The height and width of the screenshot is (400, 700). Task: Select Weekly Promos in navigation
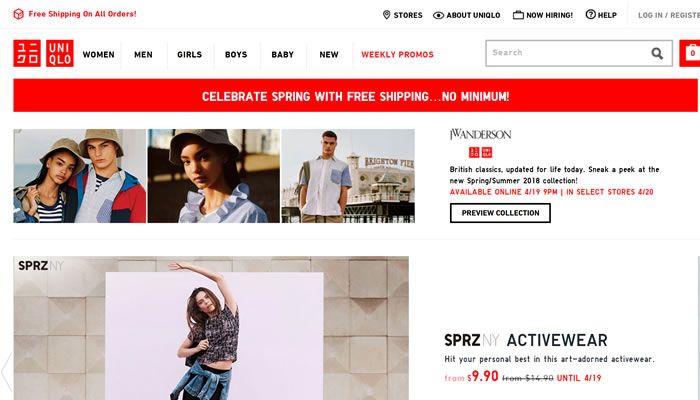pos(397,54)
